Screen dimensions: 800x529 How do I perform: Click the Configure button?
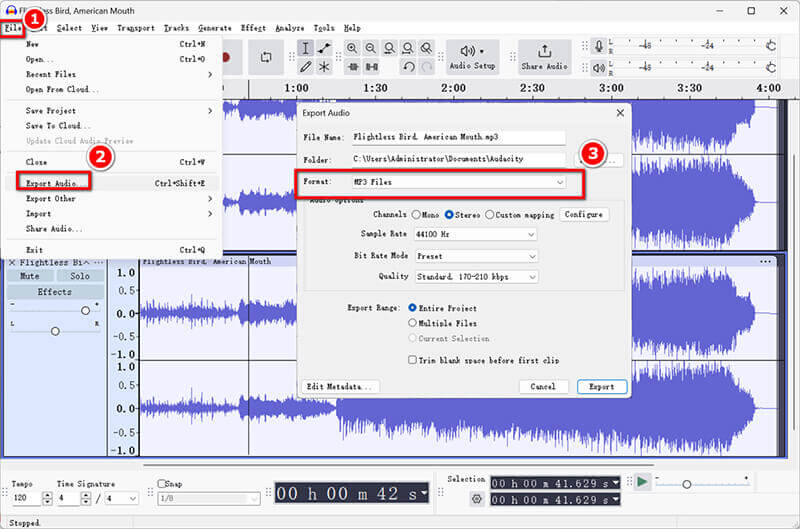(584, 215)
